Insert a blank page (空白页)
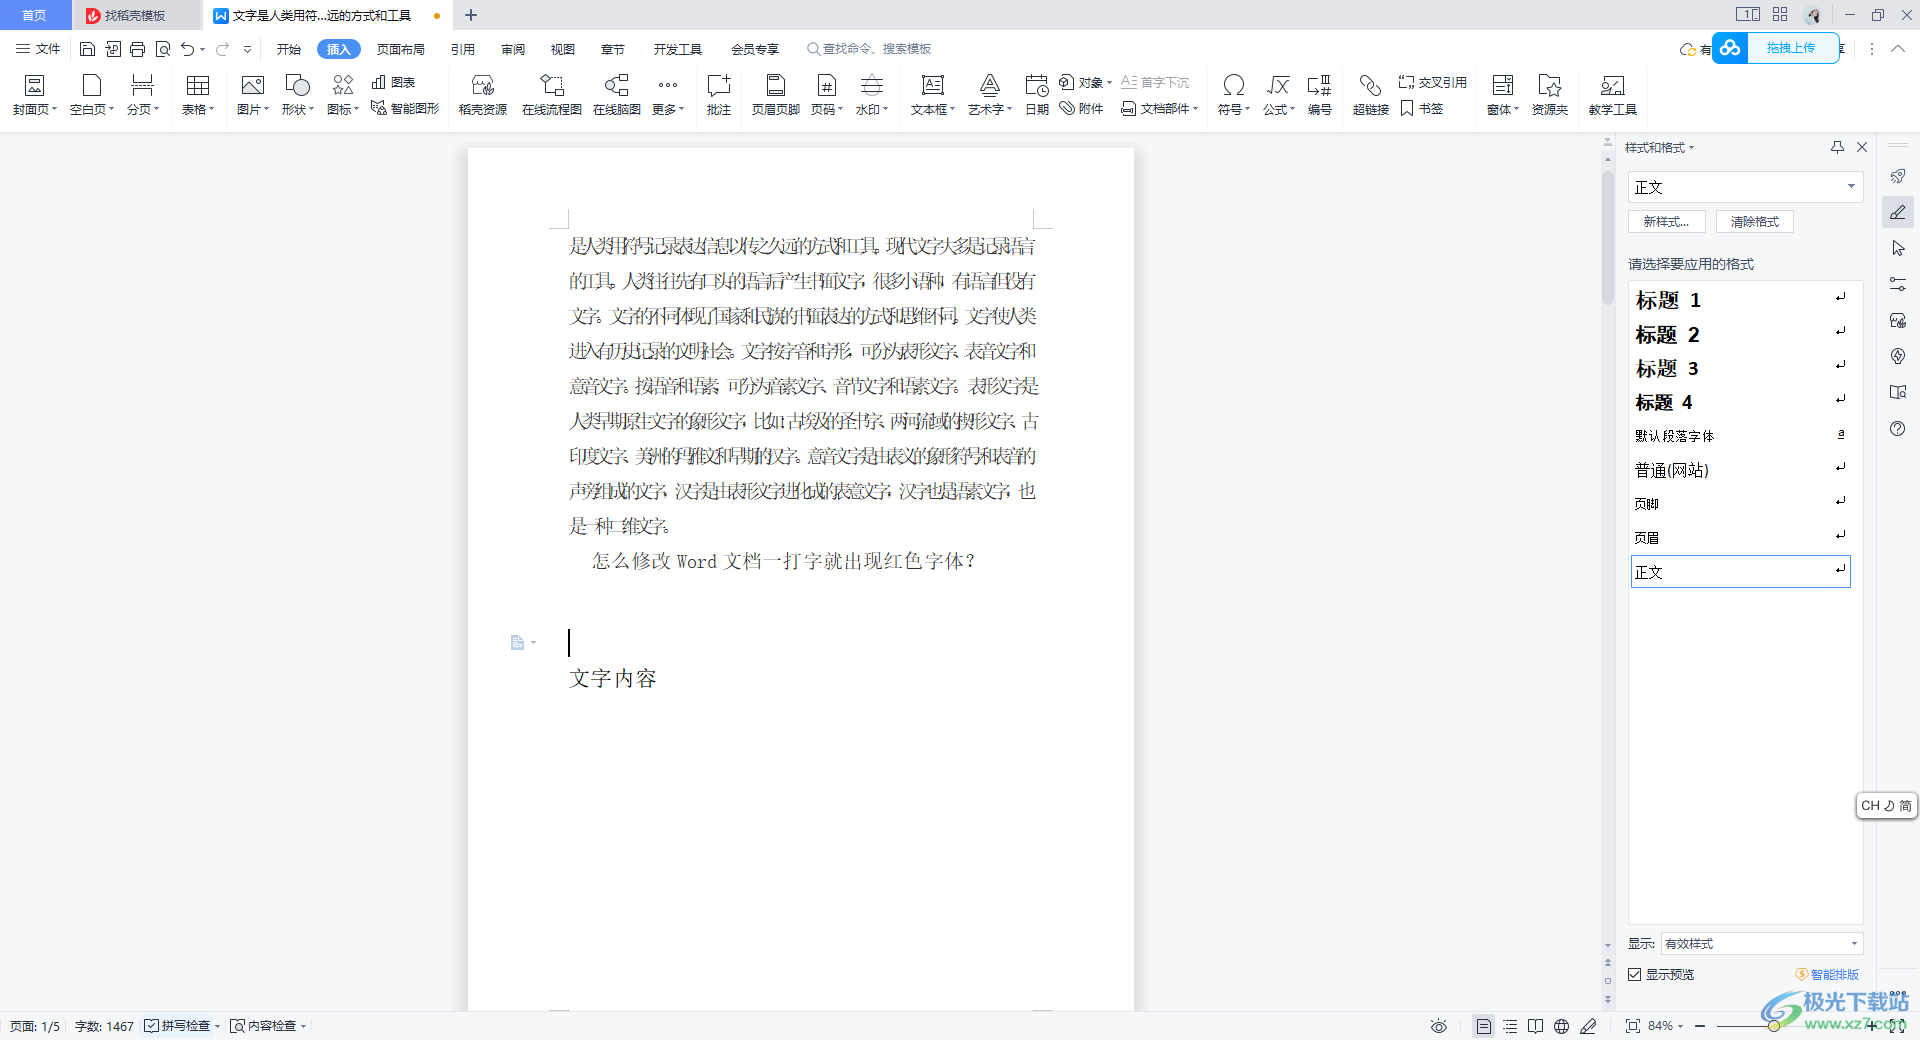 click(91, 95)
